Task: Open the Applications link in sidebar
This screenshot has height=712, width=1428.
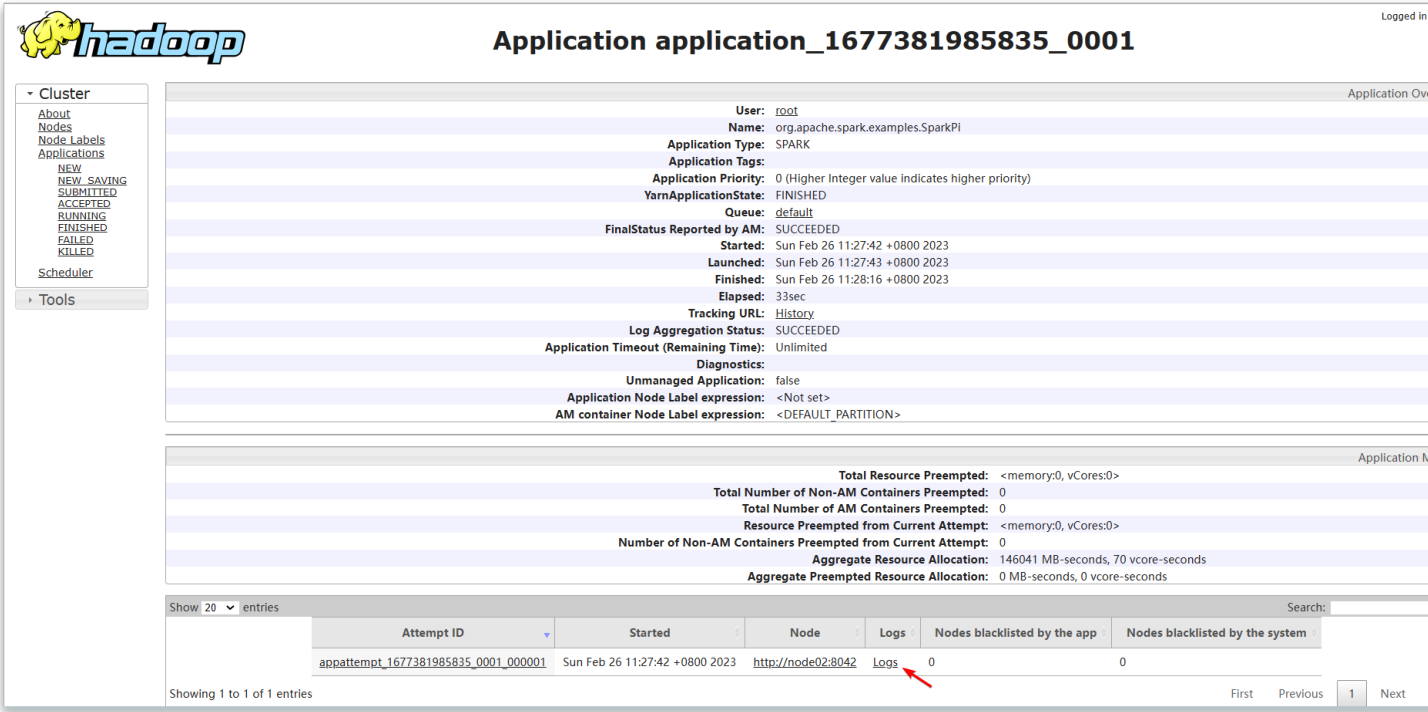Action: [71, 153]
